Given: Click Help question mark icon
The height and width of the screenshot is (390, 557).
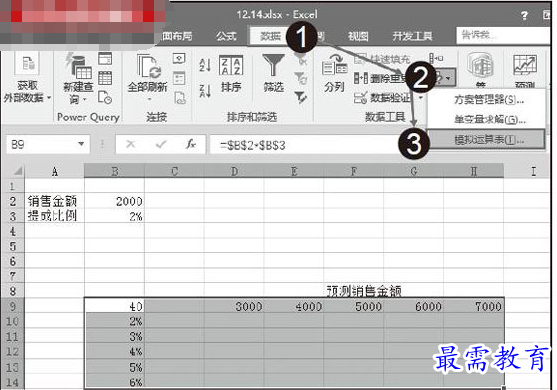Looking at the screenshot, I should point(524,15).
